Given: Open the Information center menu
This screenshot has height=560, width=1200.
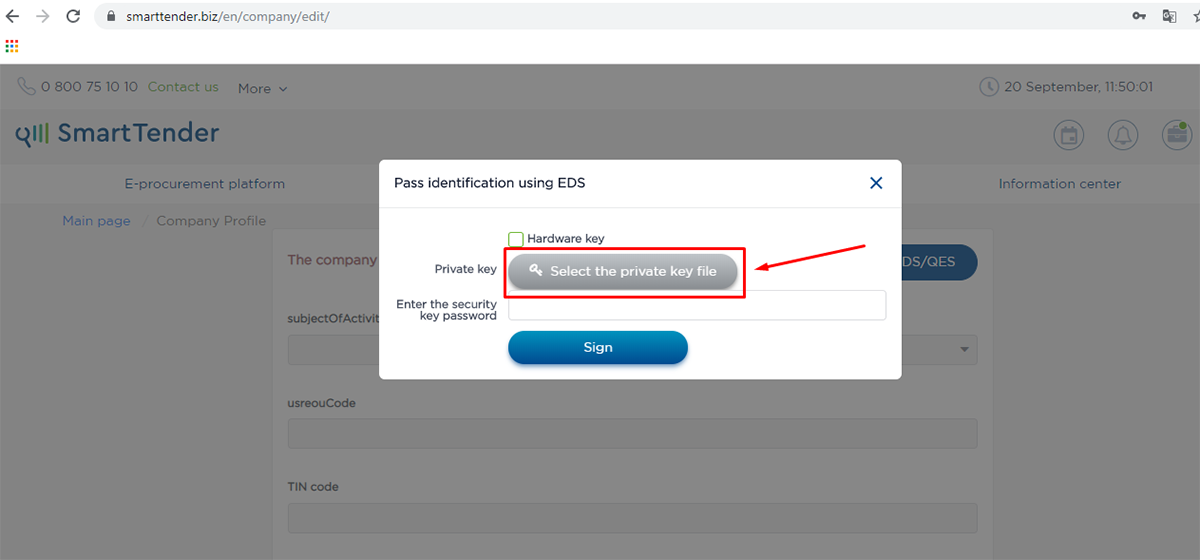Looking at the screenshot, I should click(1059, 184).
